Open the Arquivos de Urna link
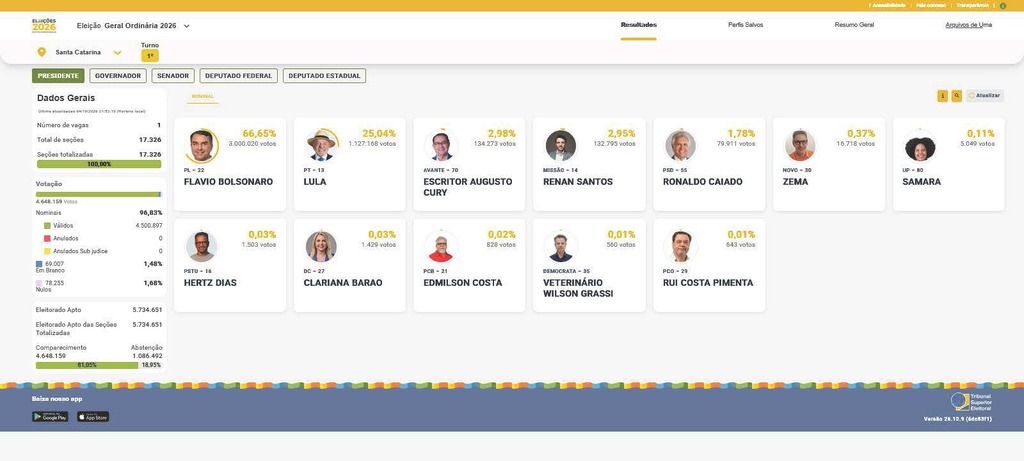The image size is (1024, 461). point(968,25)
